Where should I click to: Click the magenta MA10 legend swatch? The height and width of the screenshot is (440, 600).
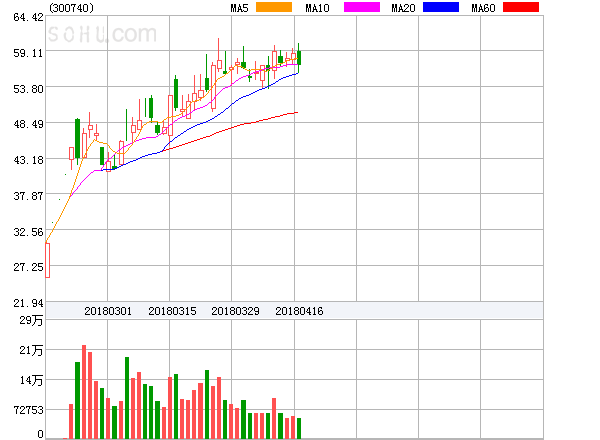[362, 7]
